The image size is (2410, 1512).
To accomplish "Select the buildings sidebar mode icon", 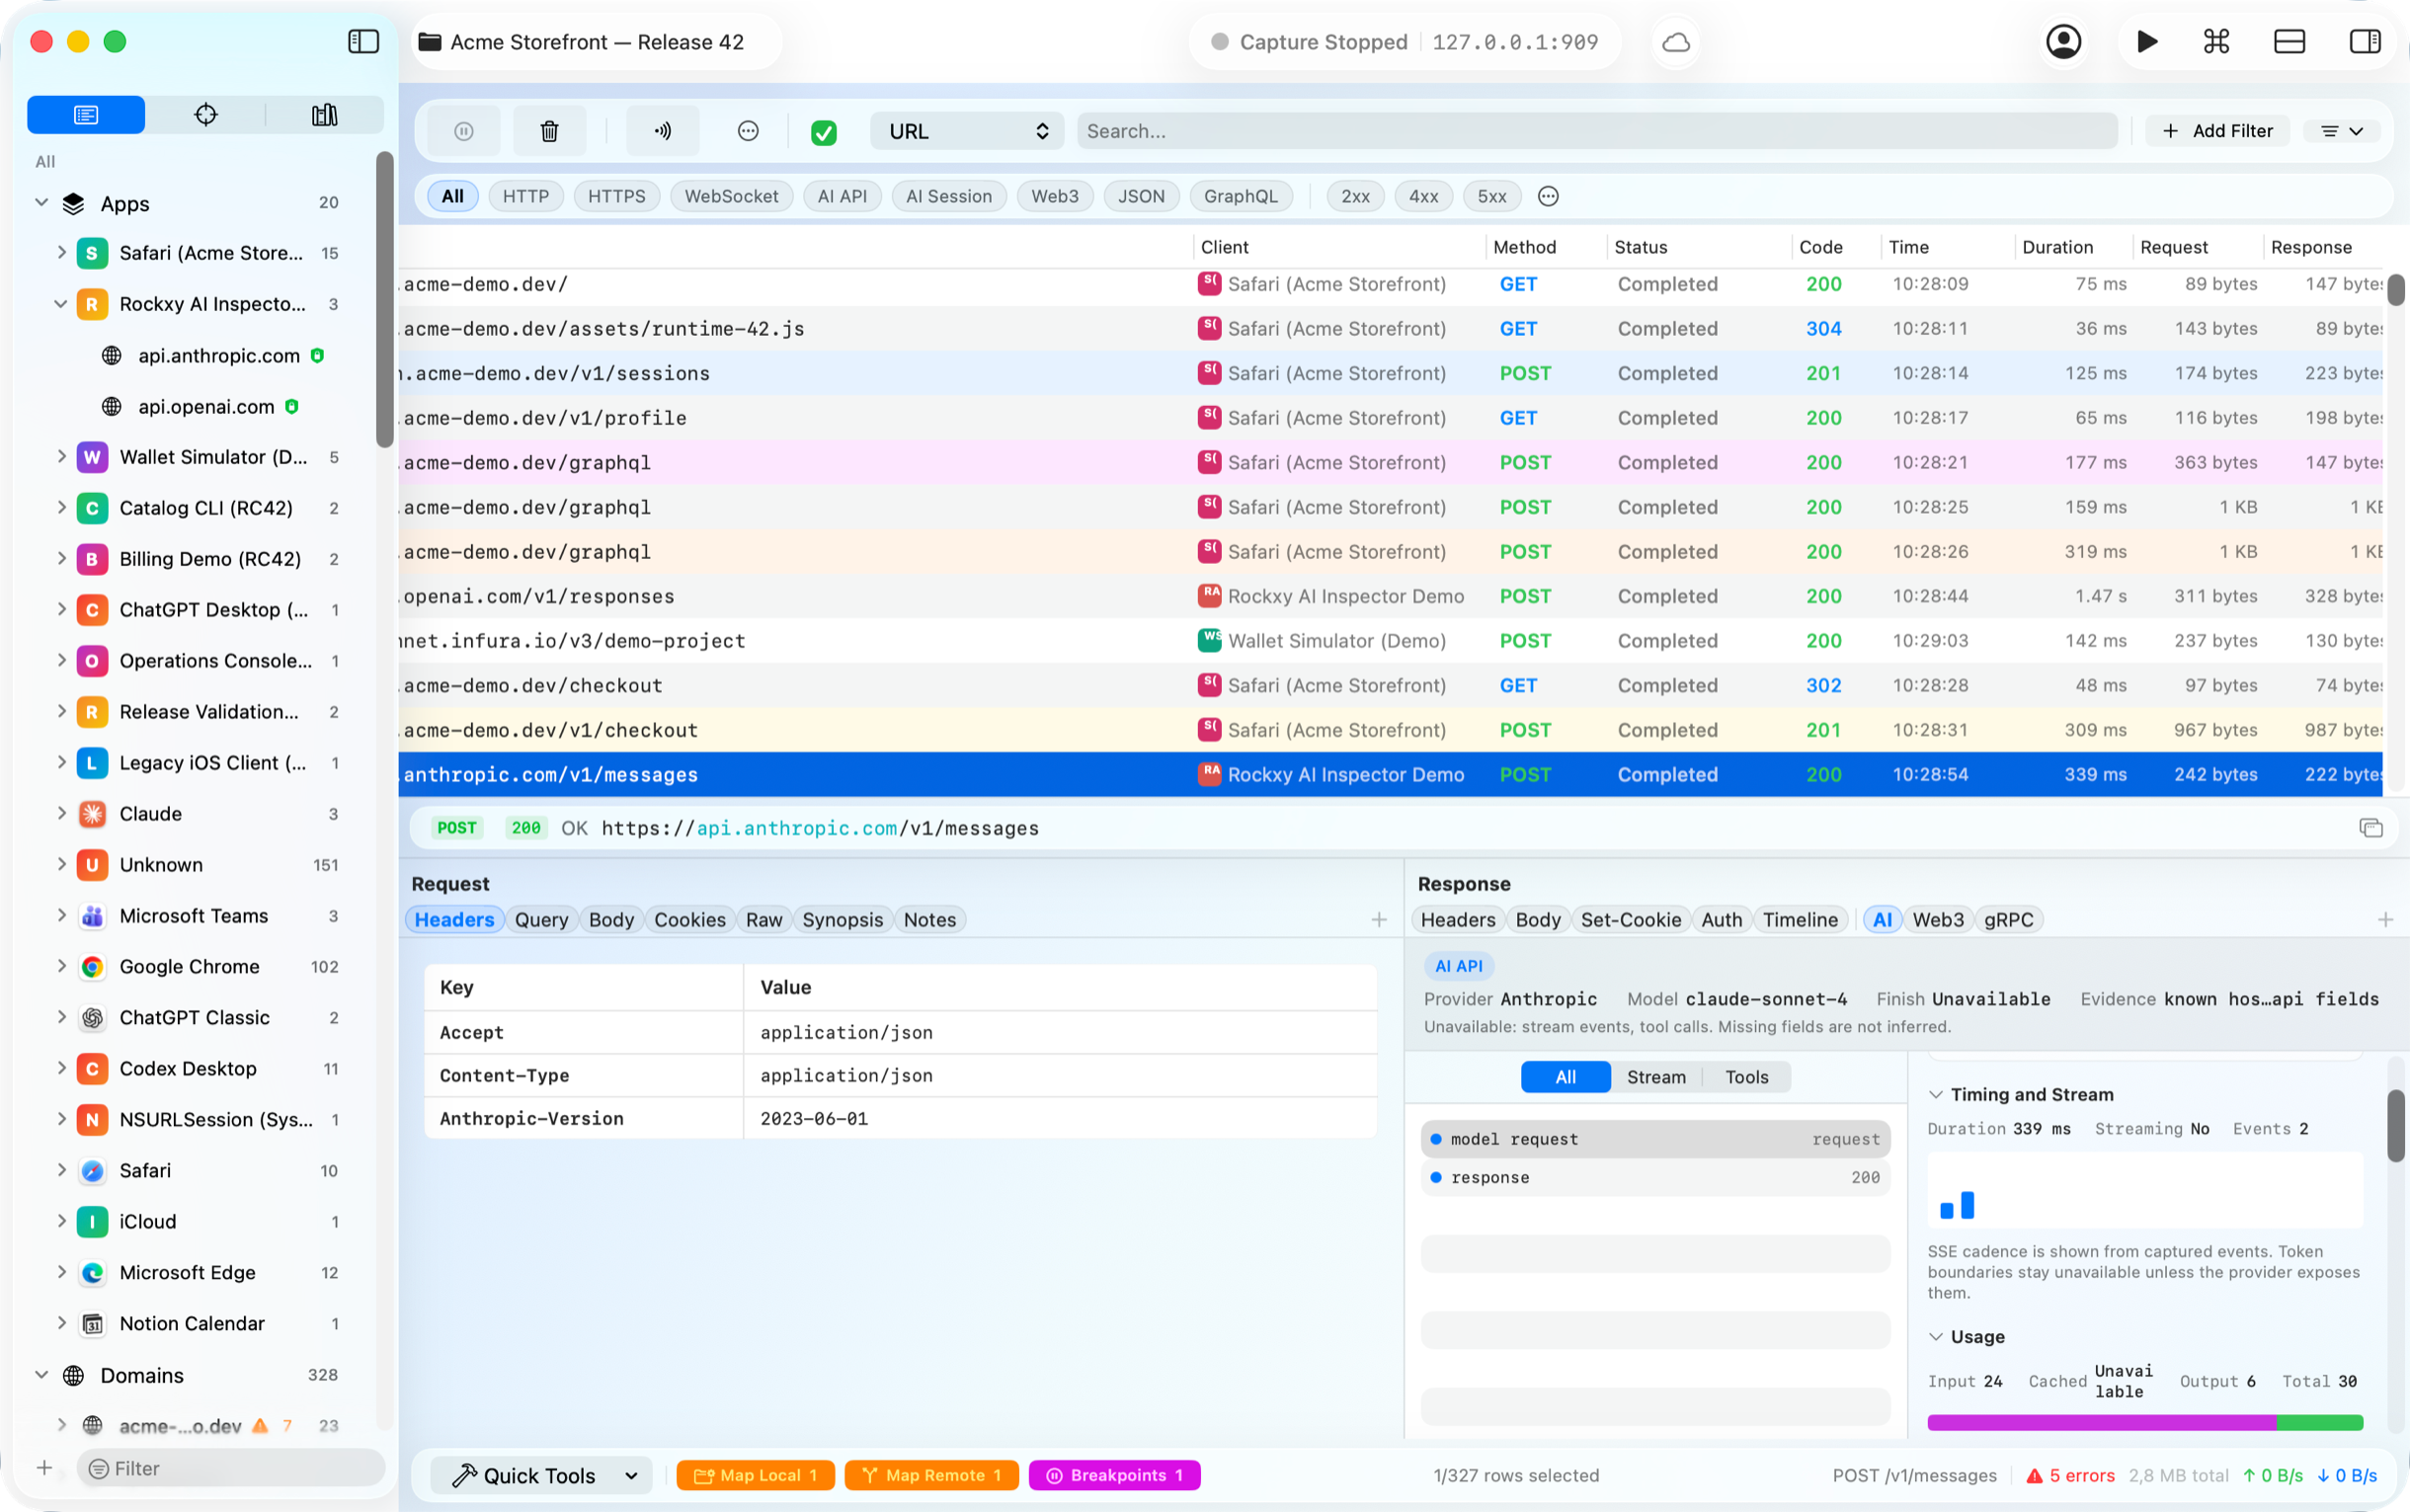I will (x=325, y=115).
